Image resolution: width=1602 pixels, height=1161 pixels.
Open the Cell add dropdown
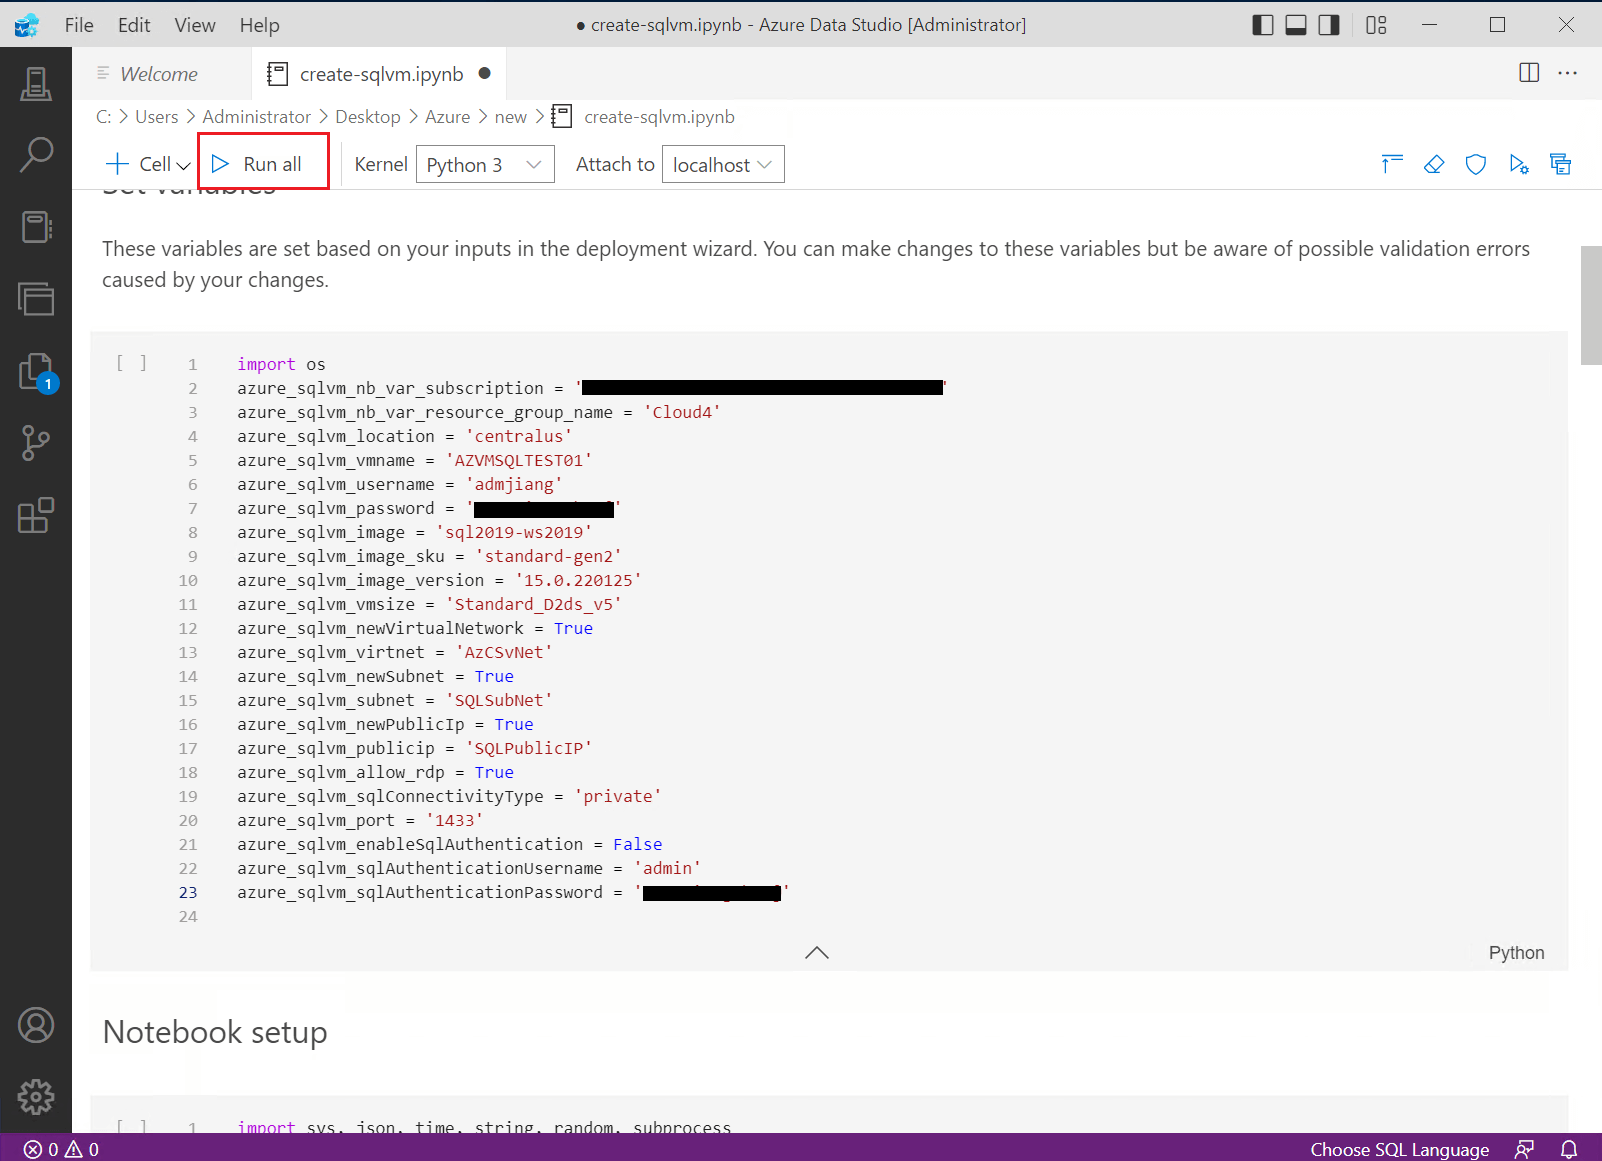(x=148, y=164)
